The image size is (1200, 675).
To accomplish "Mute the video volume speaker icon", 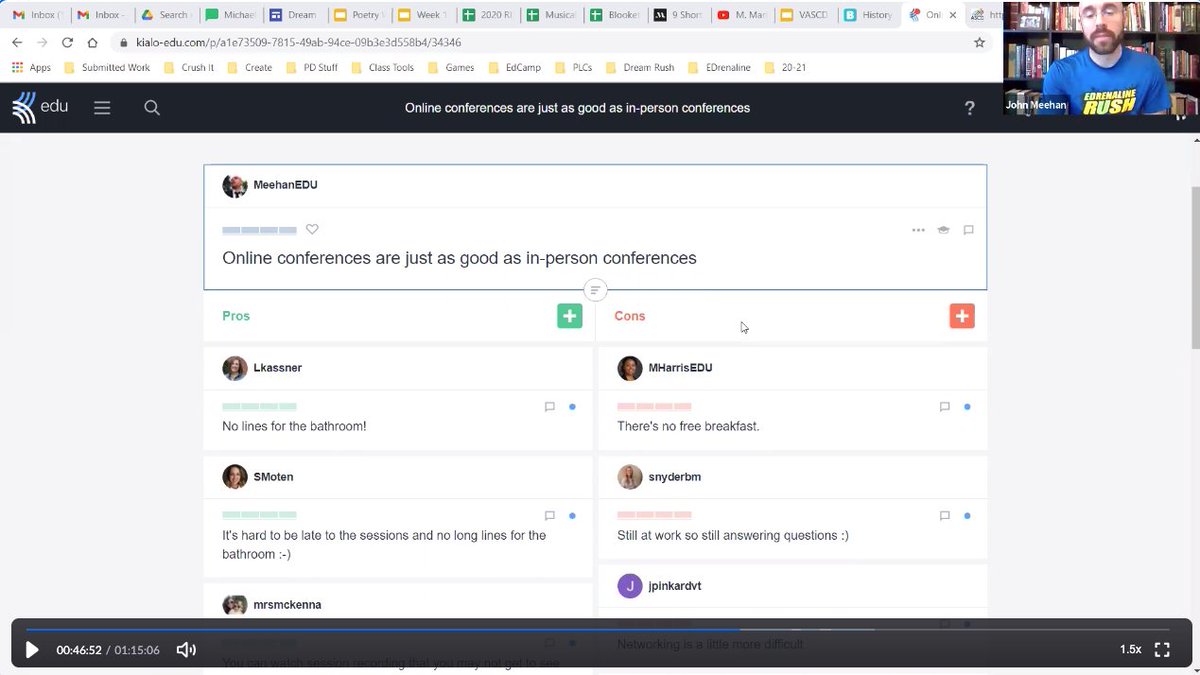I will pos(186,650).
